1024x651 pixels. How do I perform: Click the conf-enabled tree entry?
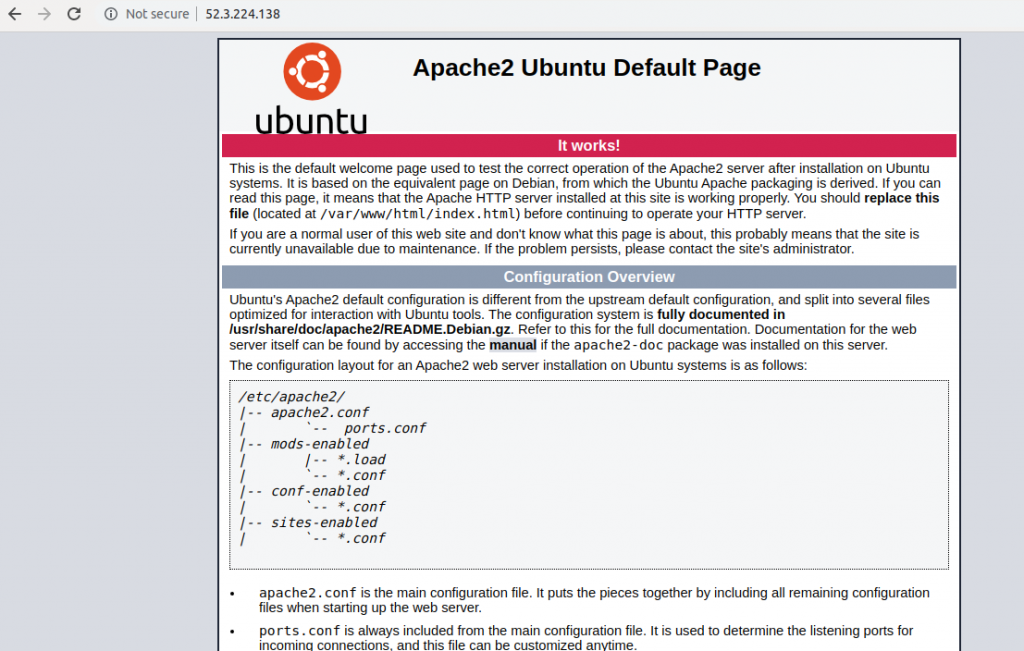[x=320, y=491]
